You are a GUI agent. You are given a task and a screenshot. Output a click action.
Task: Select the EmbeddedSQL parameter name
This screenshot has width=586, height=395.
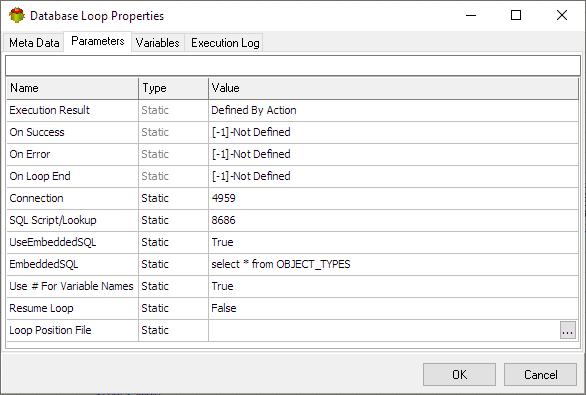[44, 265]
